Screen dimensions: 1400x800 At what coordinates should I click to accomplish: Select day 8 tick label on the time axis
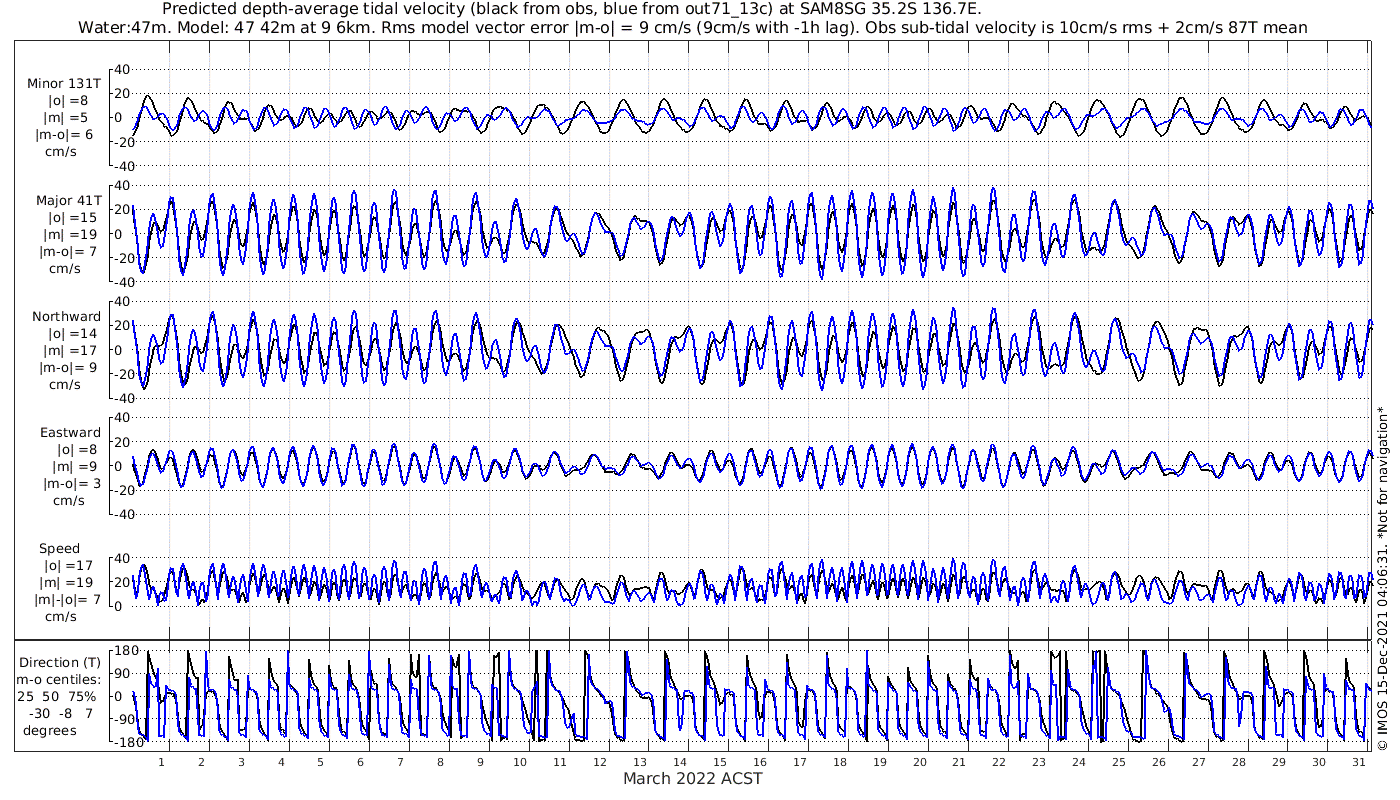(440, 762)
